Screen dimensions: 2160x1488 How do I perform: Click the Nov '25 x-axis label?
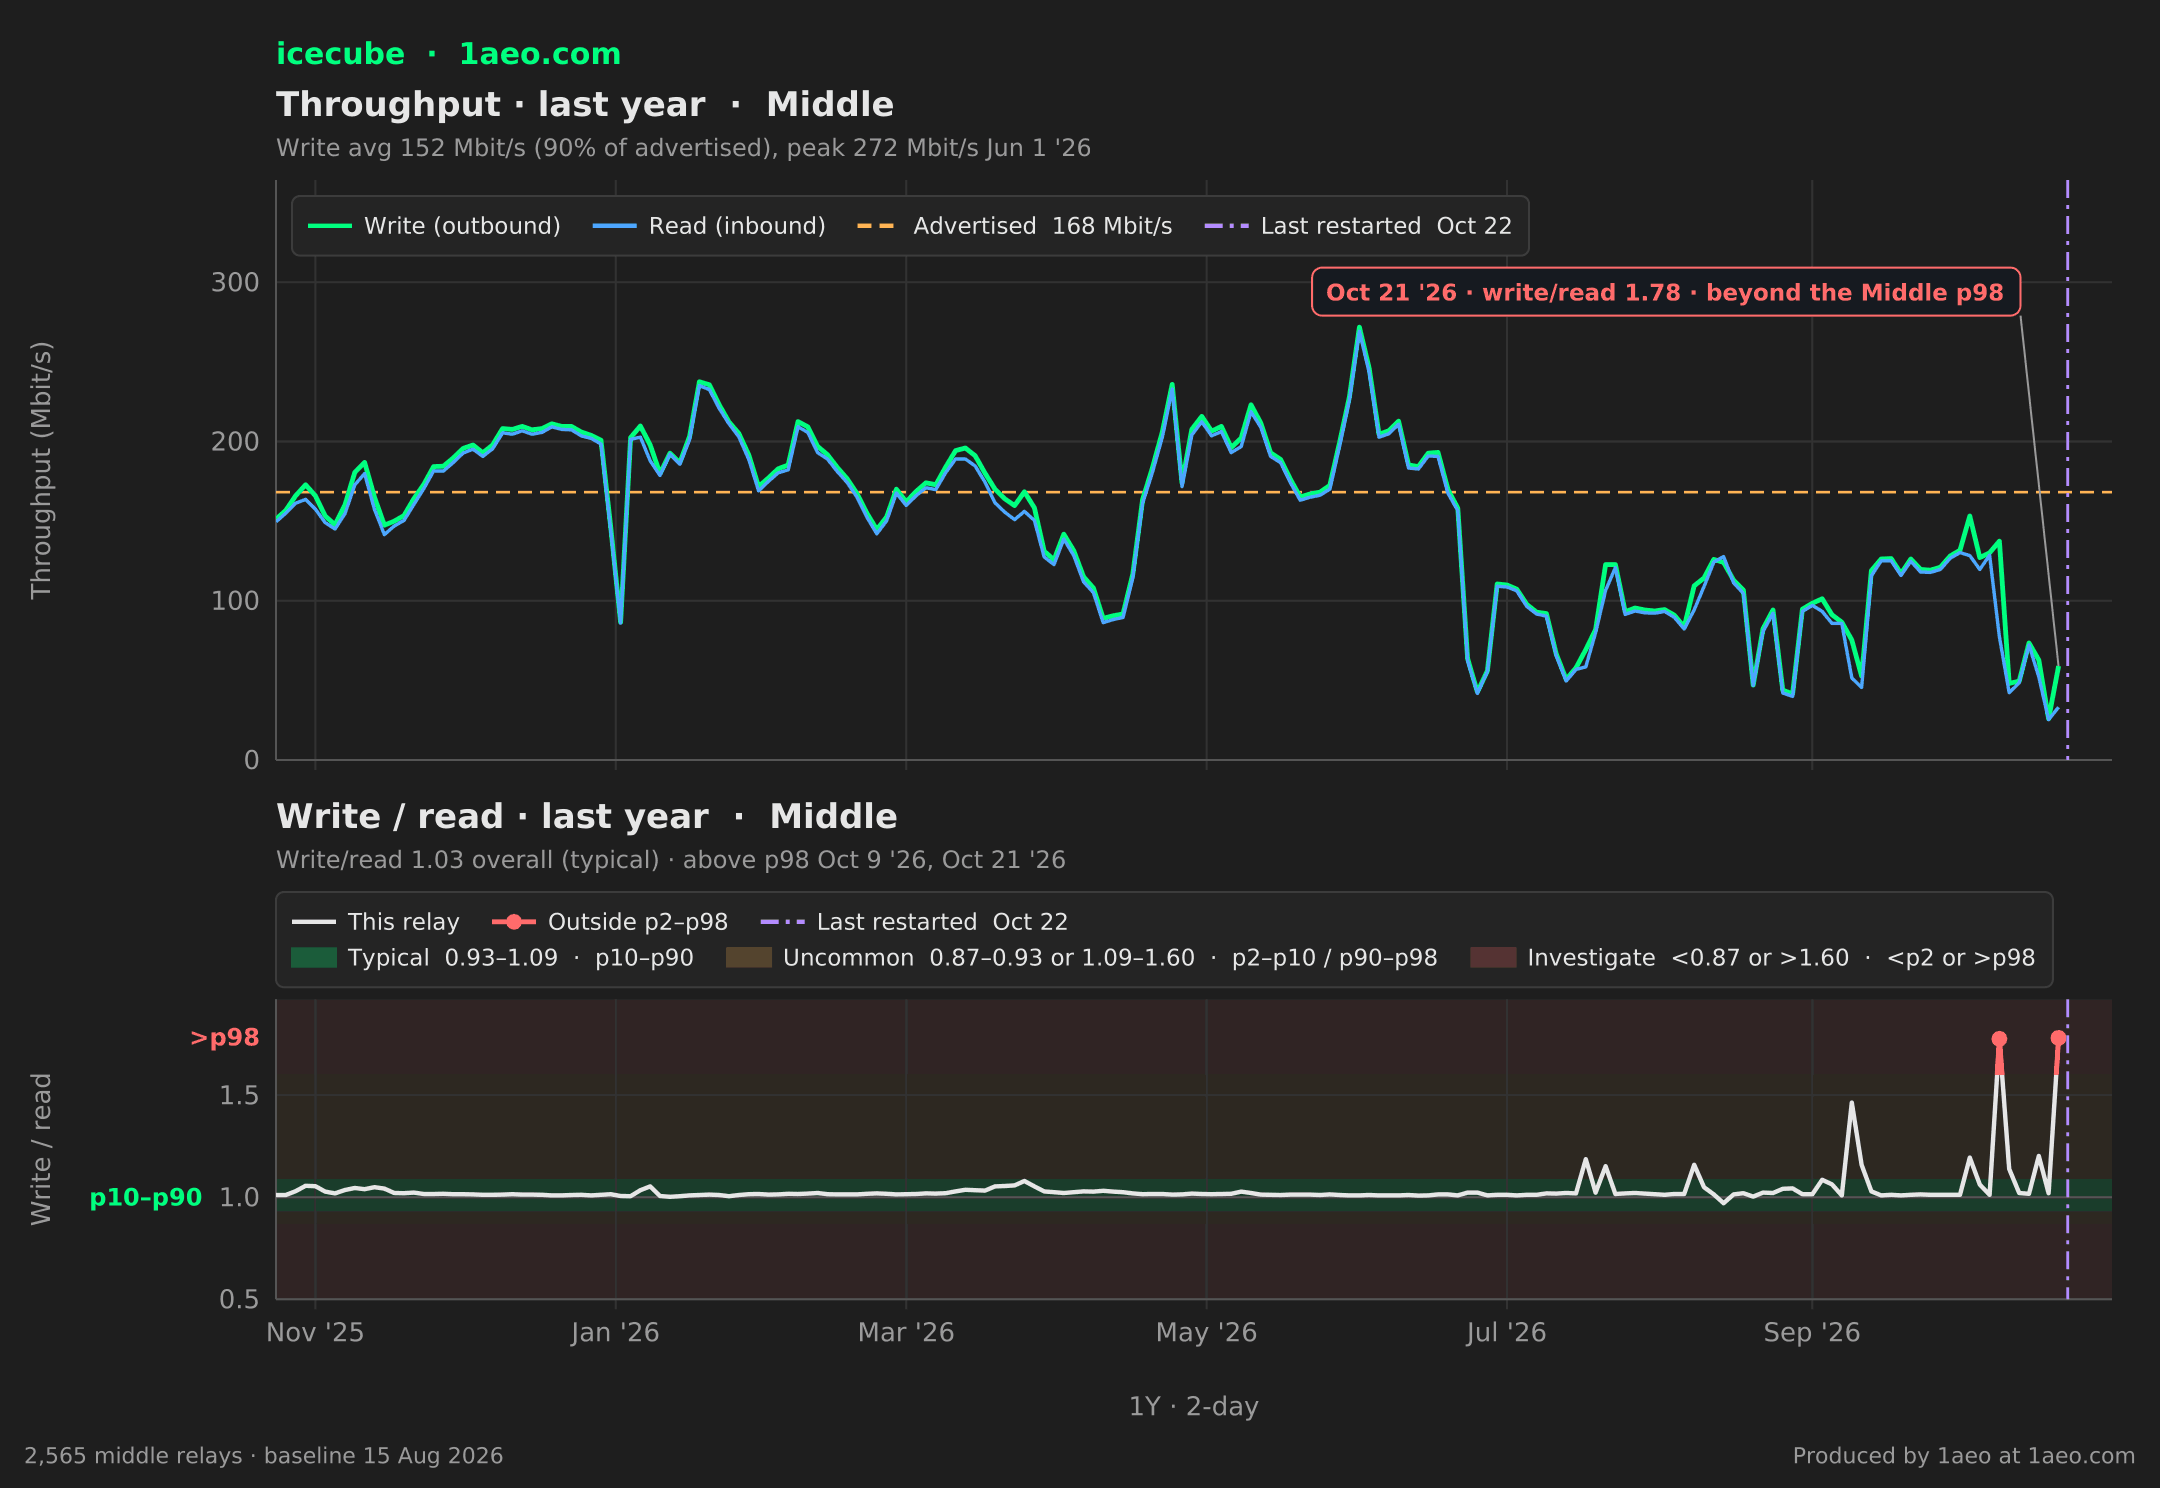pos(315,1333)
